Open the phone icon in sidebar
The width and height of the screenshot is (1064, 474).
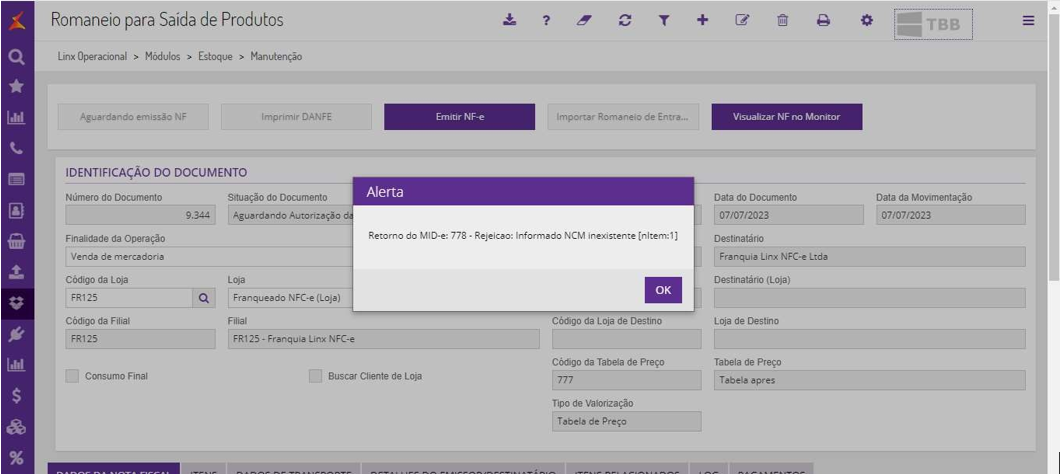coord(16,149)
